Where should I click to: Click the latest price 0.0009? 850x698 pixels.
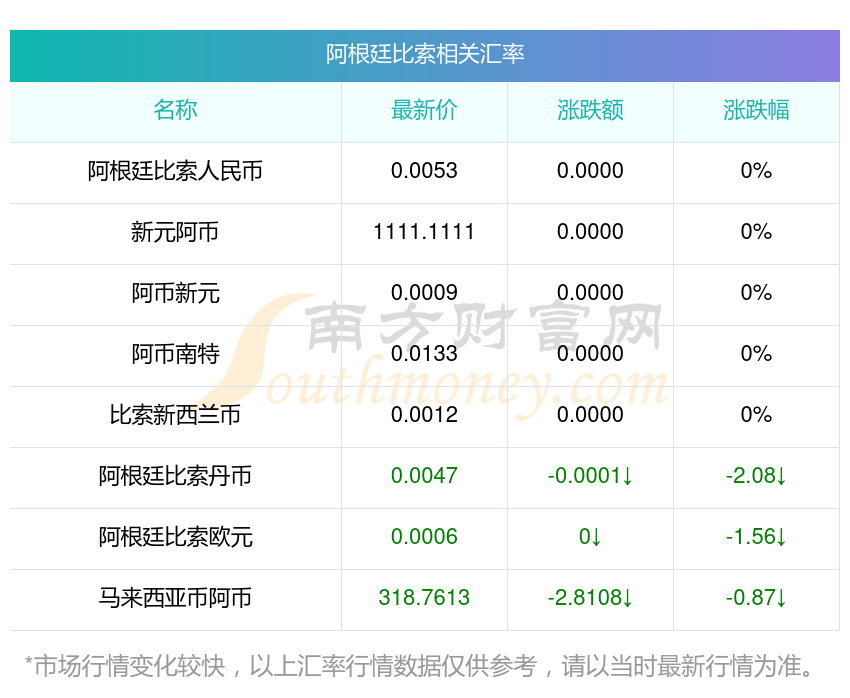click(424, 293)
